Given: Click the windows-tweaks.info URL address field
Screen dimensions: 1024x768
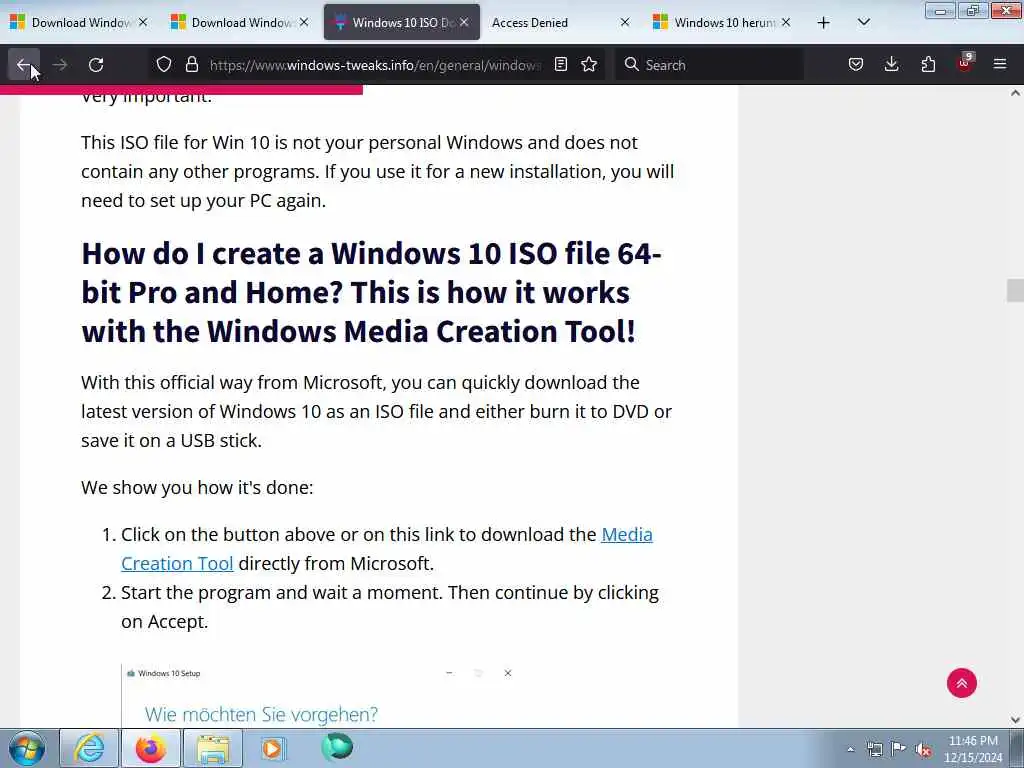Looking at the screenshot, I should (376, 65).
